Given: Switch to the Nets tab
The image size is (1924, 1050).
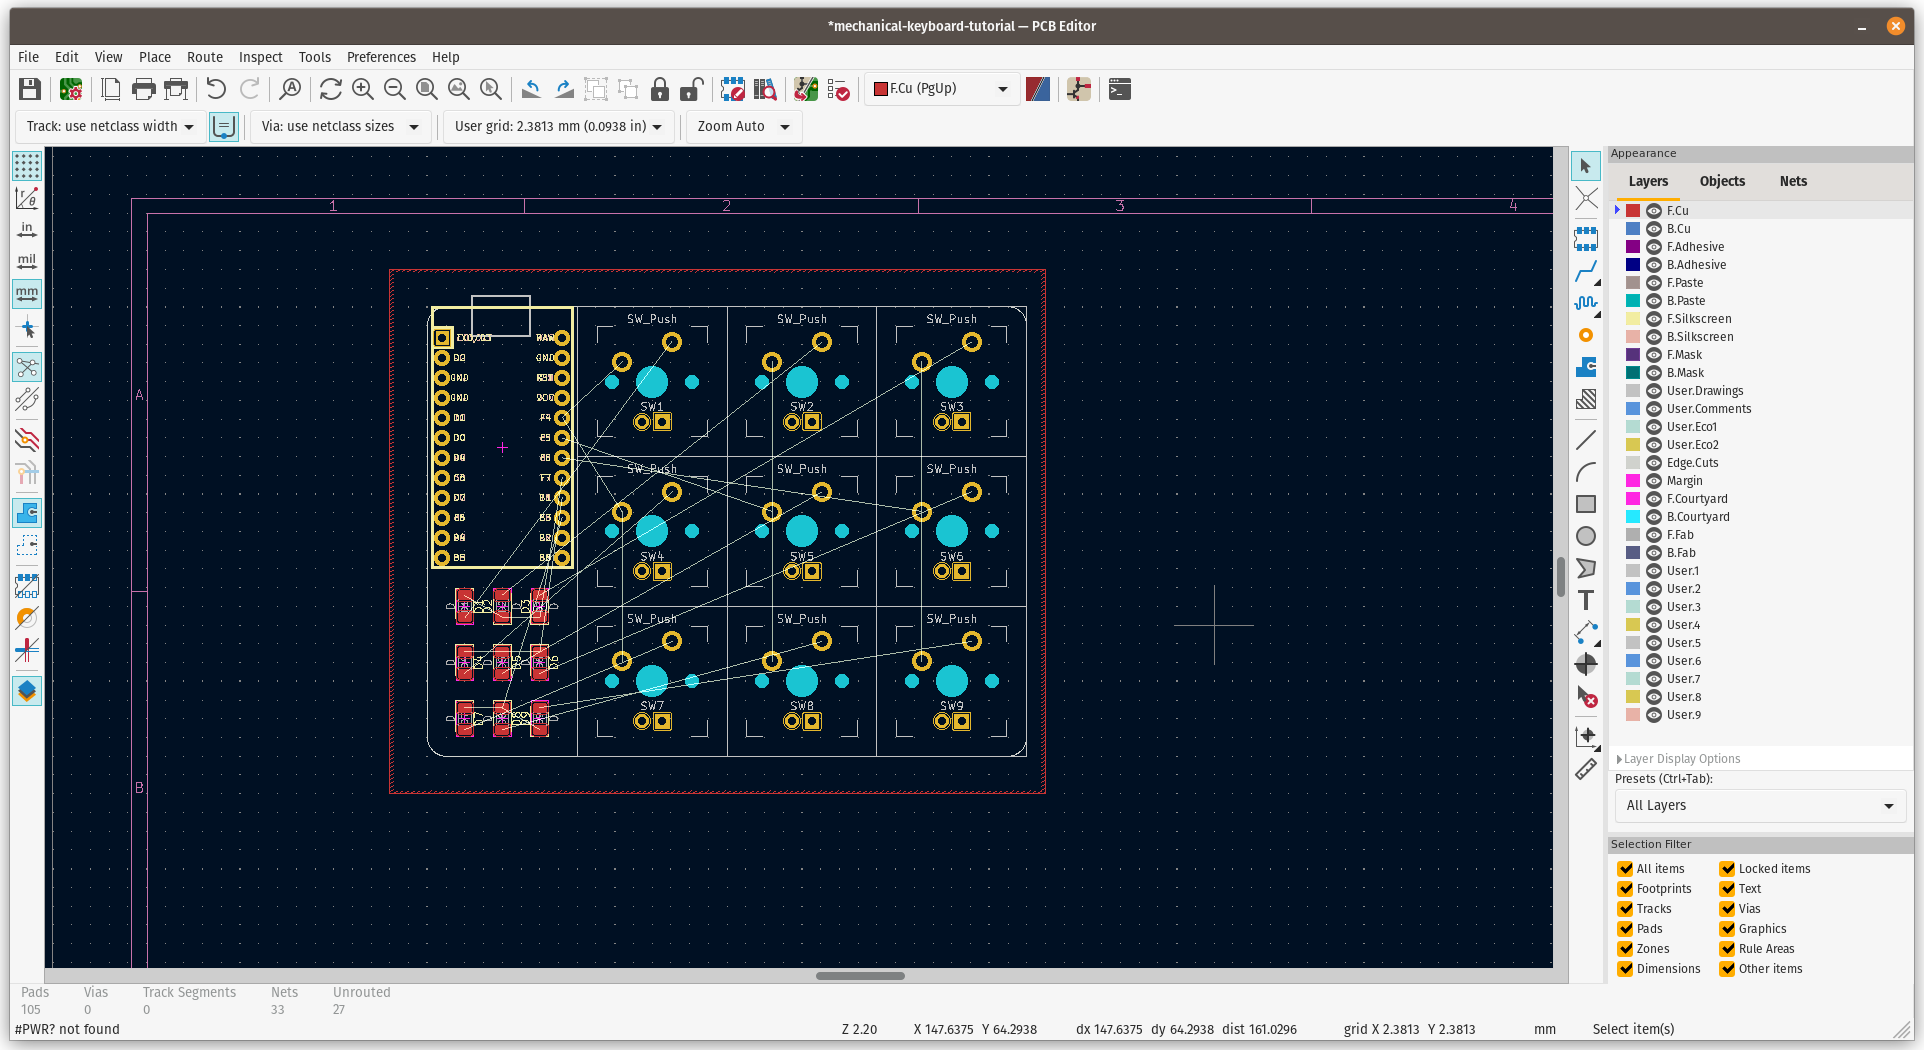Looking at the screenshot, I should point(1792,181).
